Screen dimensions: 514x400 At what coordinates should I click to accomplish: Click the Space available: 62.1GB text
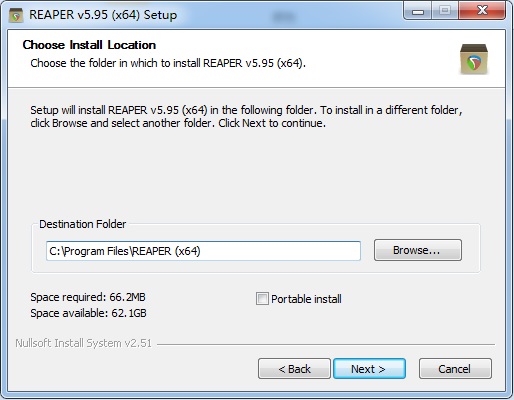click(x=88, y=313)
